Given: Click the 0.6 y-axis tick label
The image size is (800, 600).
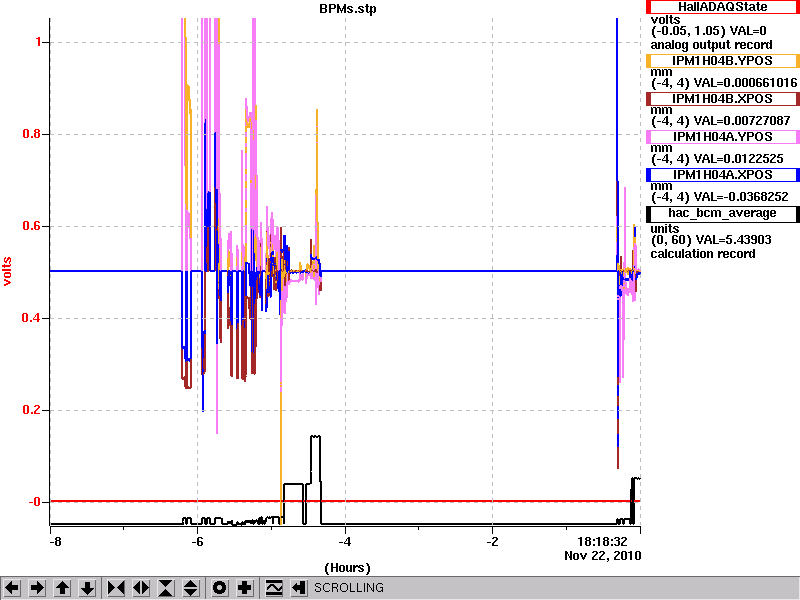Looking at the screenshot, I should click(x=32, y=226).
